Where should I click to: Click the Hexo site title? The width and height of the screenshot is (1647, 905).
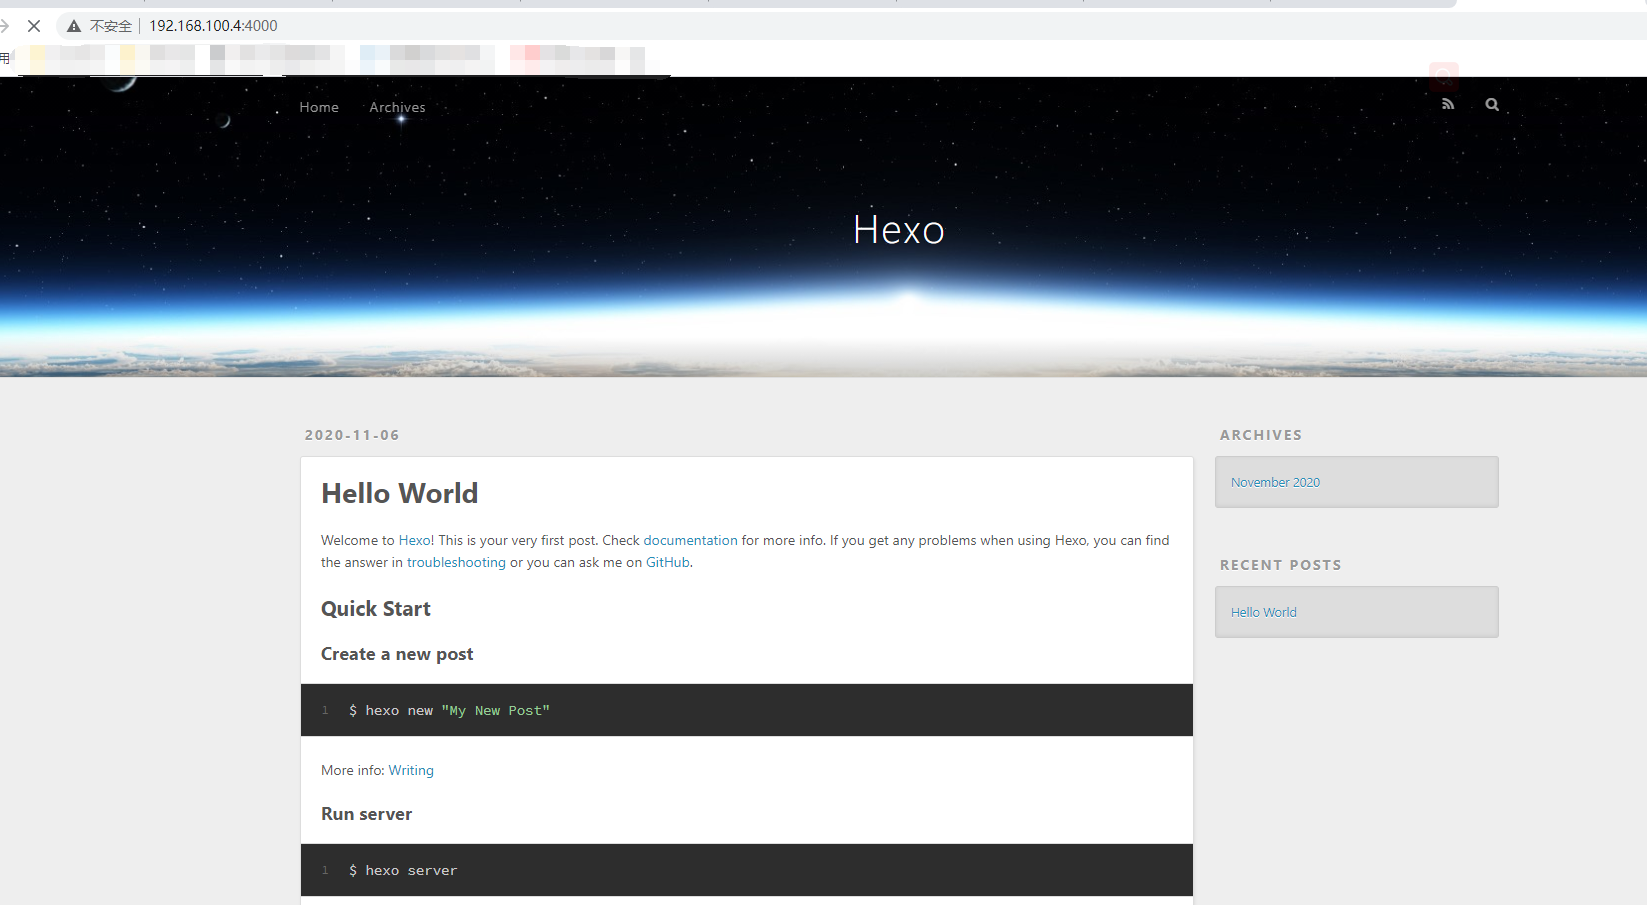pyautogui.click(x=898, y=230)
